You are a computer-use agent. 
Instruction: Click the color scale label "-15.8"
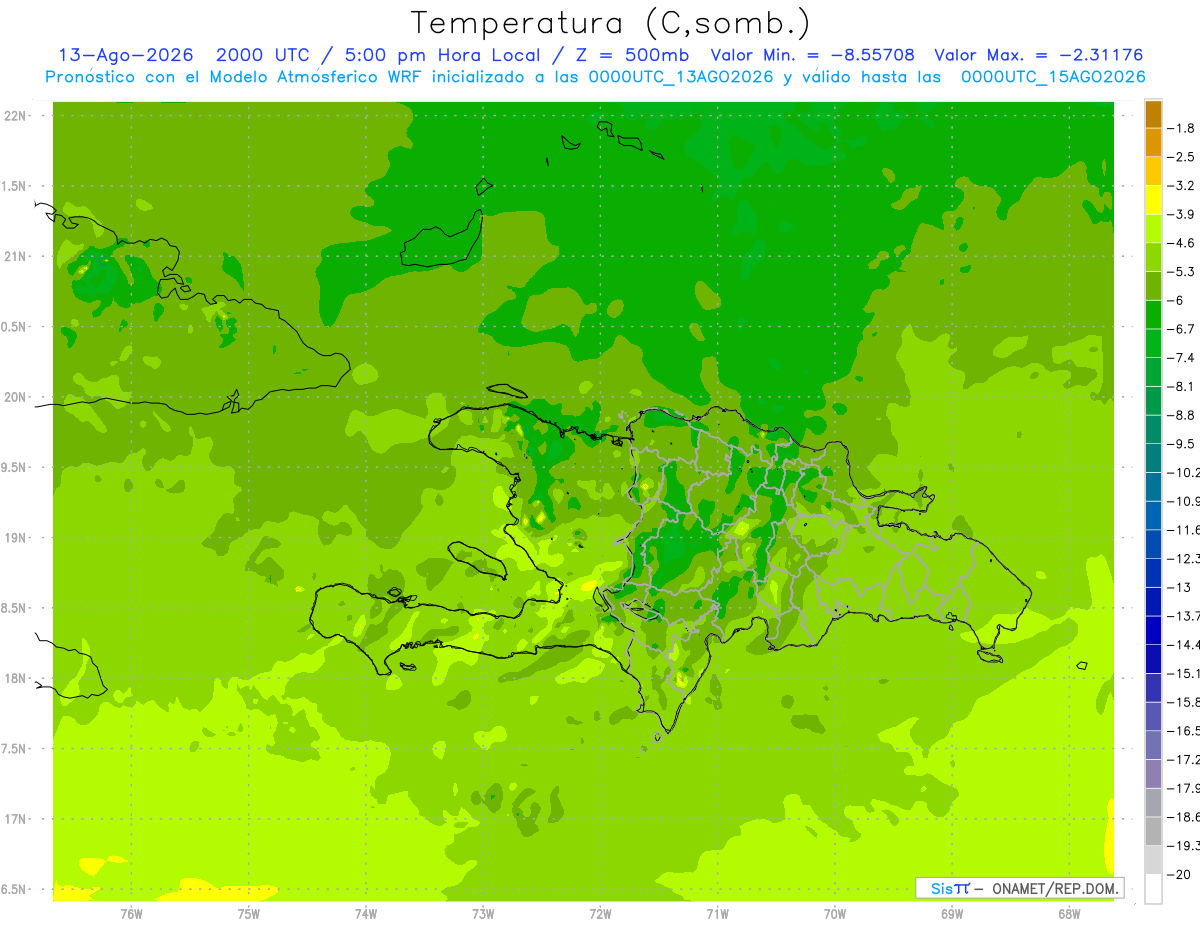click(x=1185, y=702)
